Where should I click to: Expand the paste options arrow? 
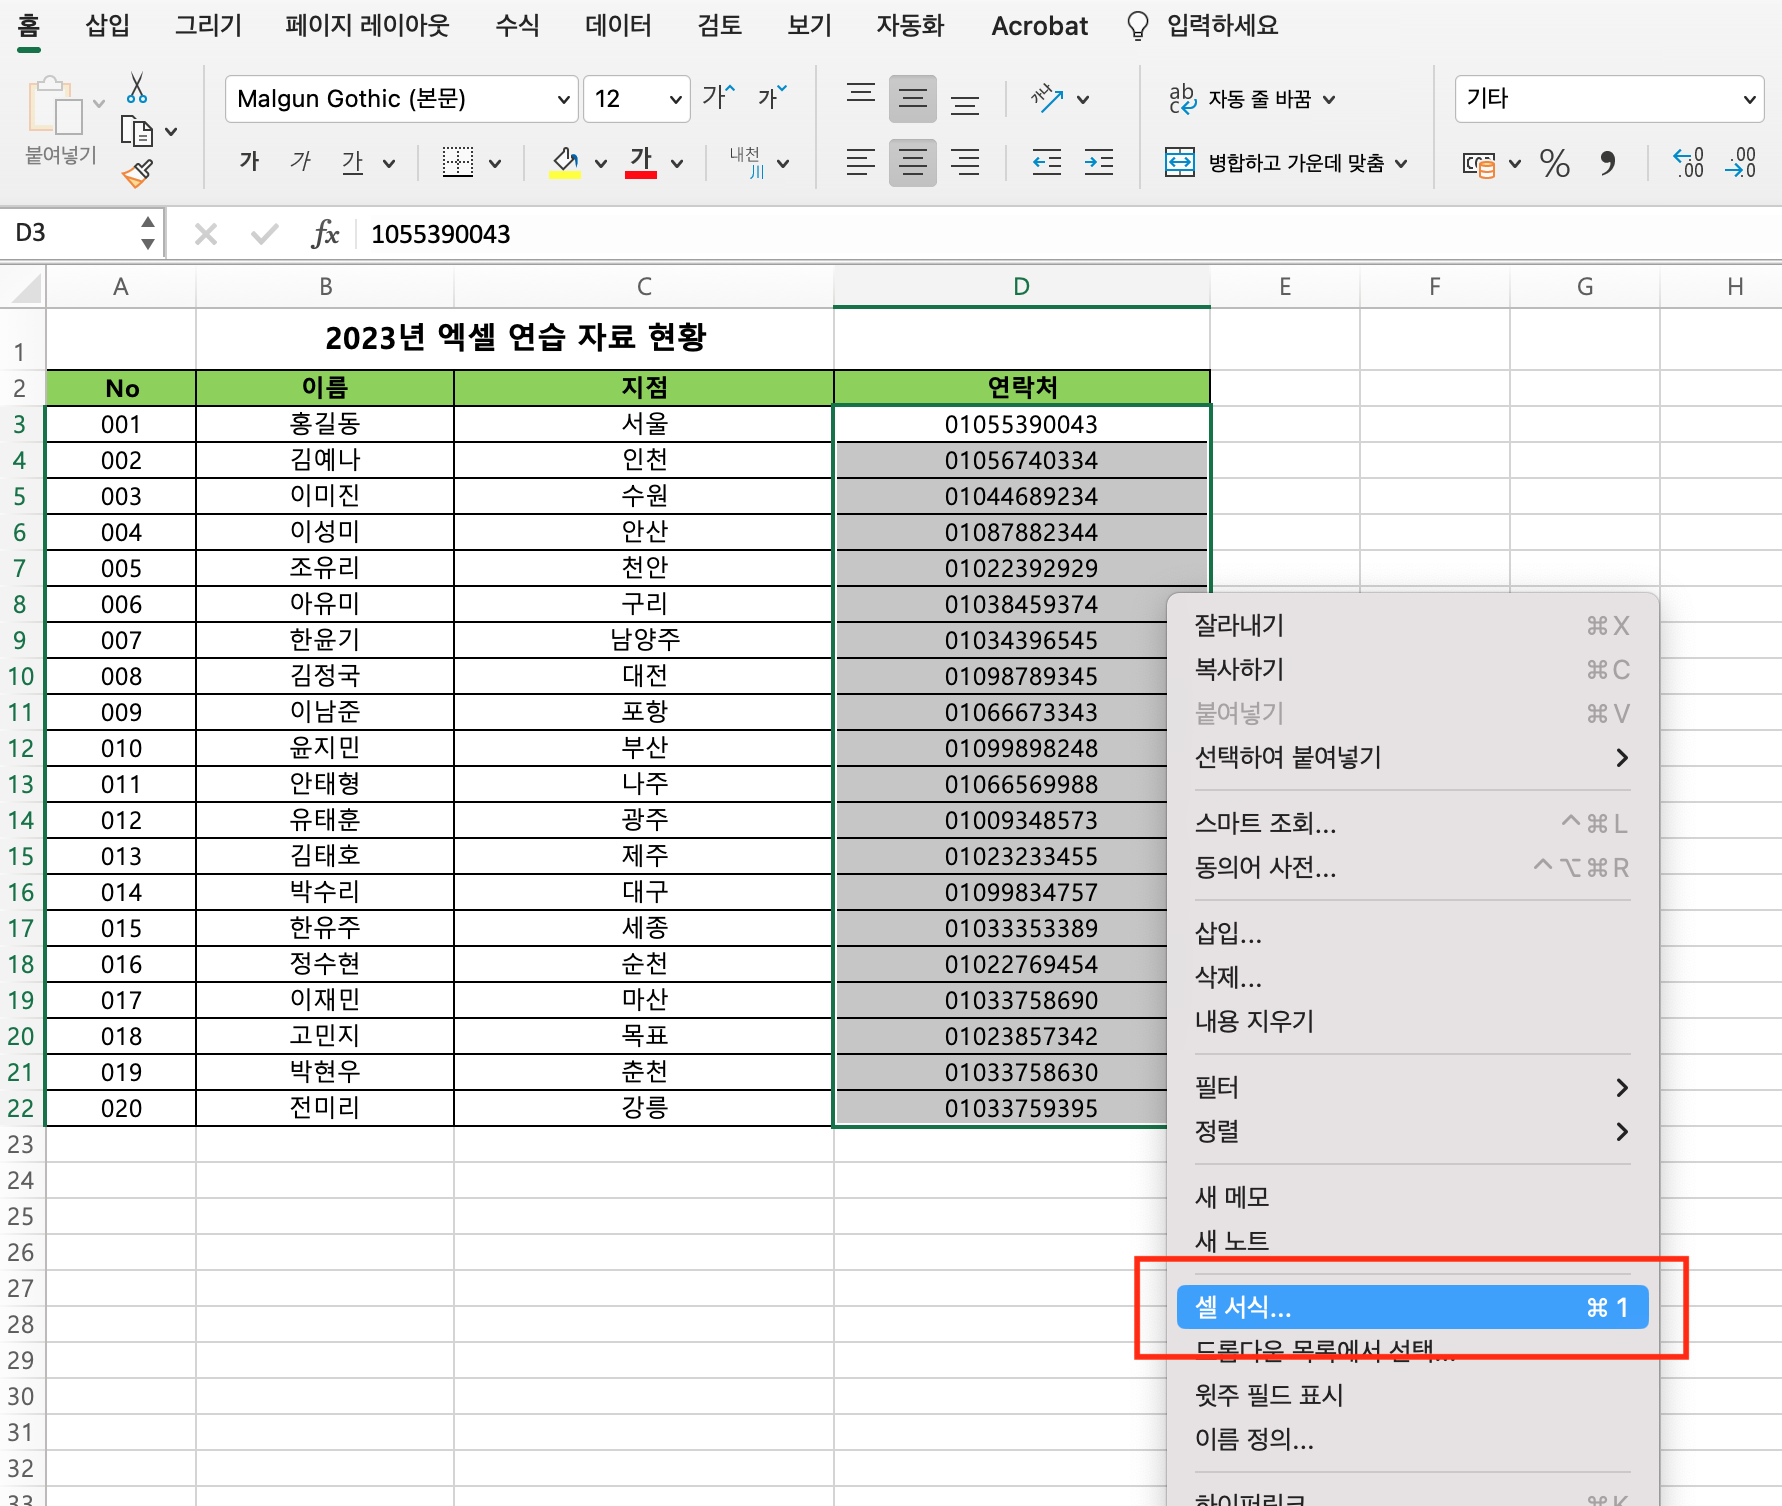point(98,103)
